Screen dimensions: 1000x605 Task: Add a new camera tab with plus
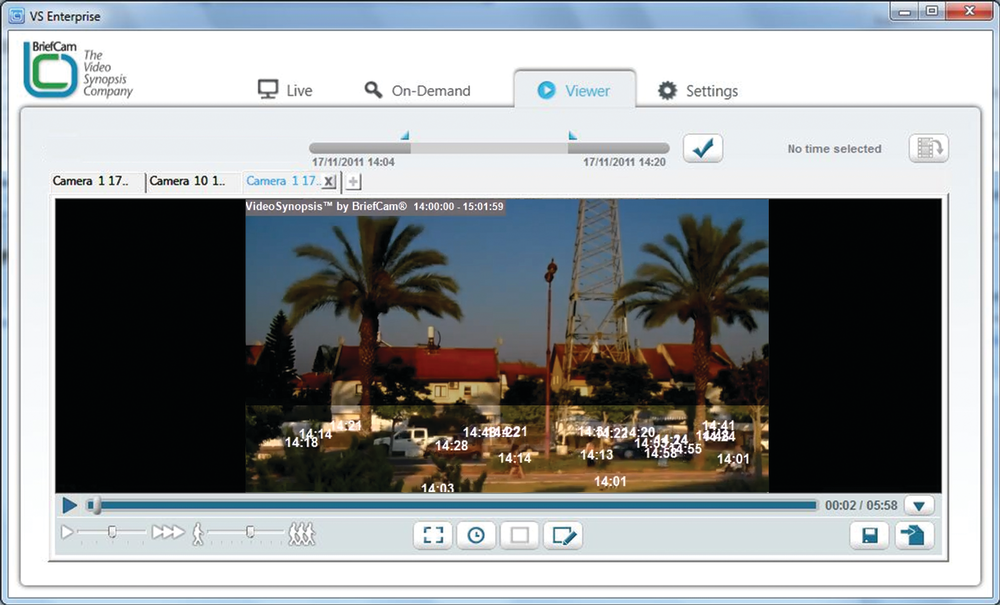(x=353, y=182)
